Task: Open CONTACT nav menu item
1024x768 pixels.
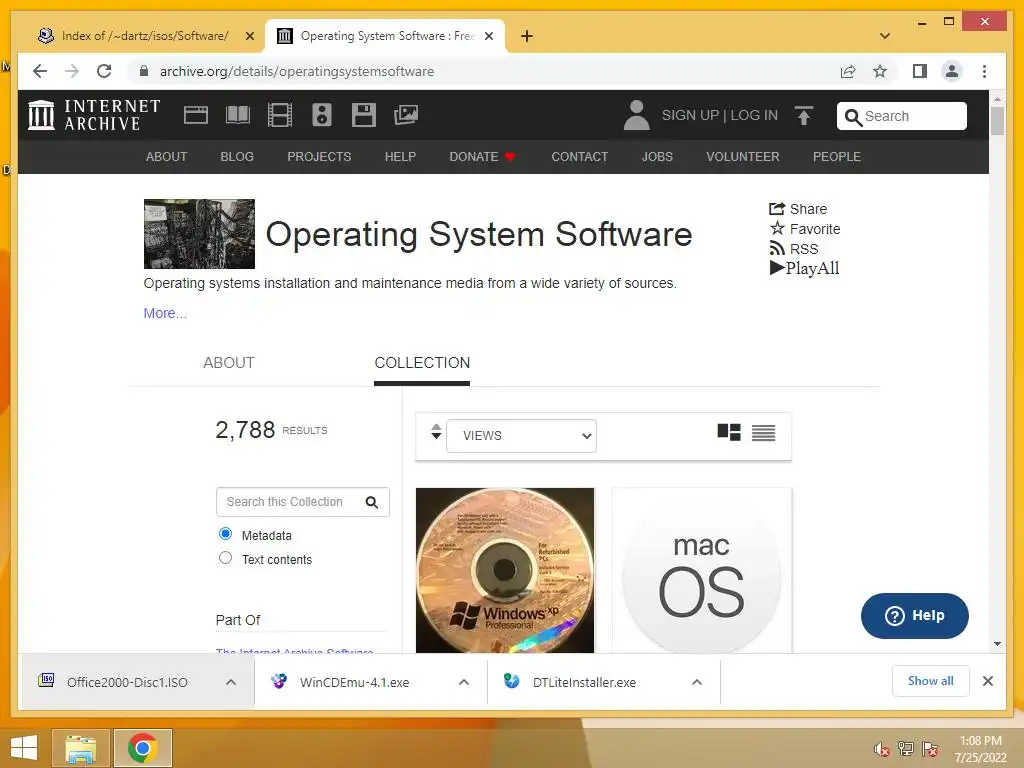Action: tap(579, 157)
